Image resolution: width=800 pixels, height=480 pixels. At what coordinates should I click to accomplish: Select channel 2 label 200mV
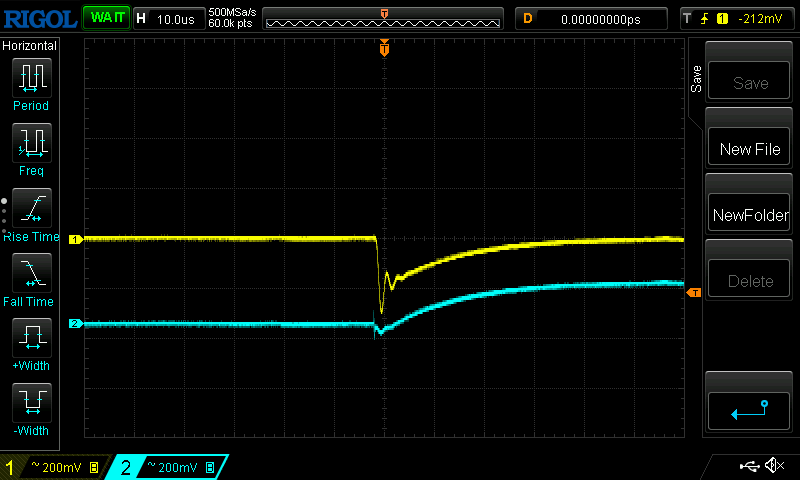point(178,467)
